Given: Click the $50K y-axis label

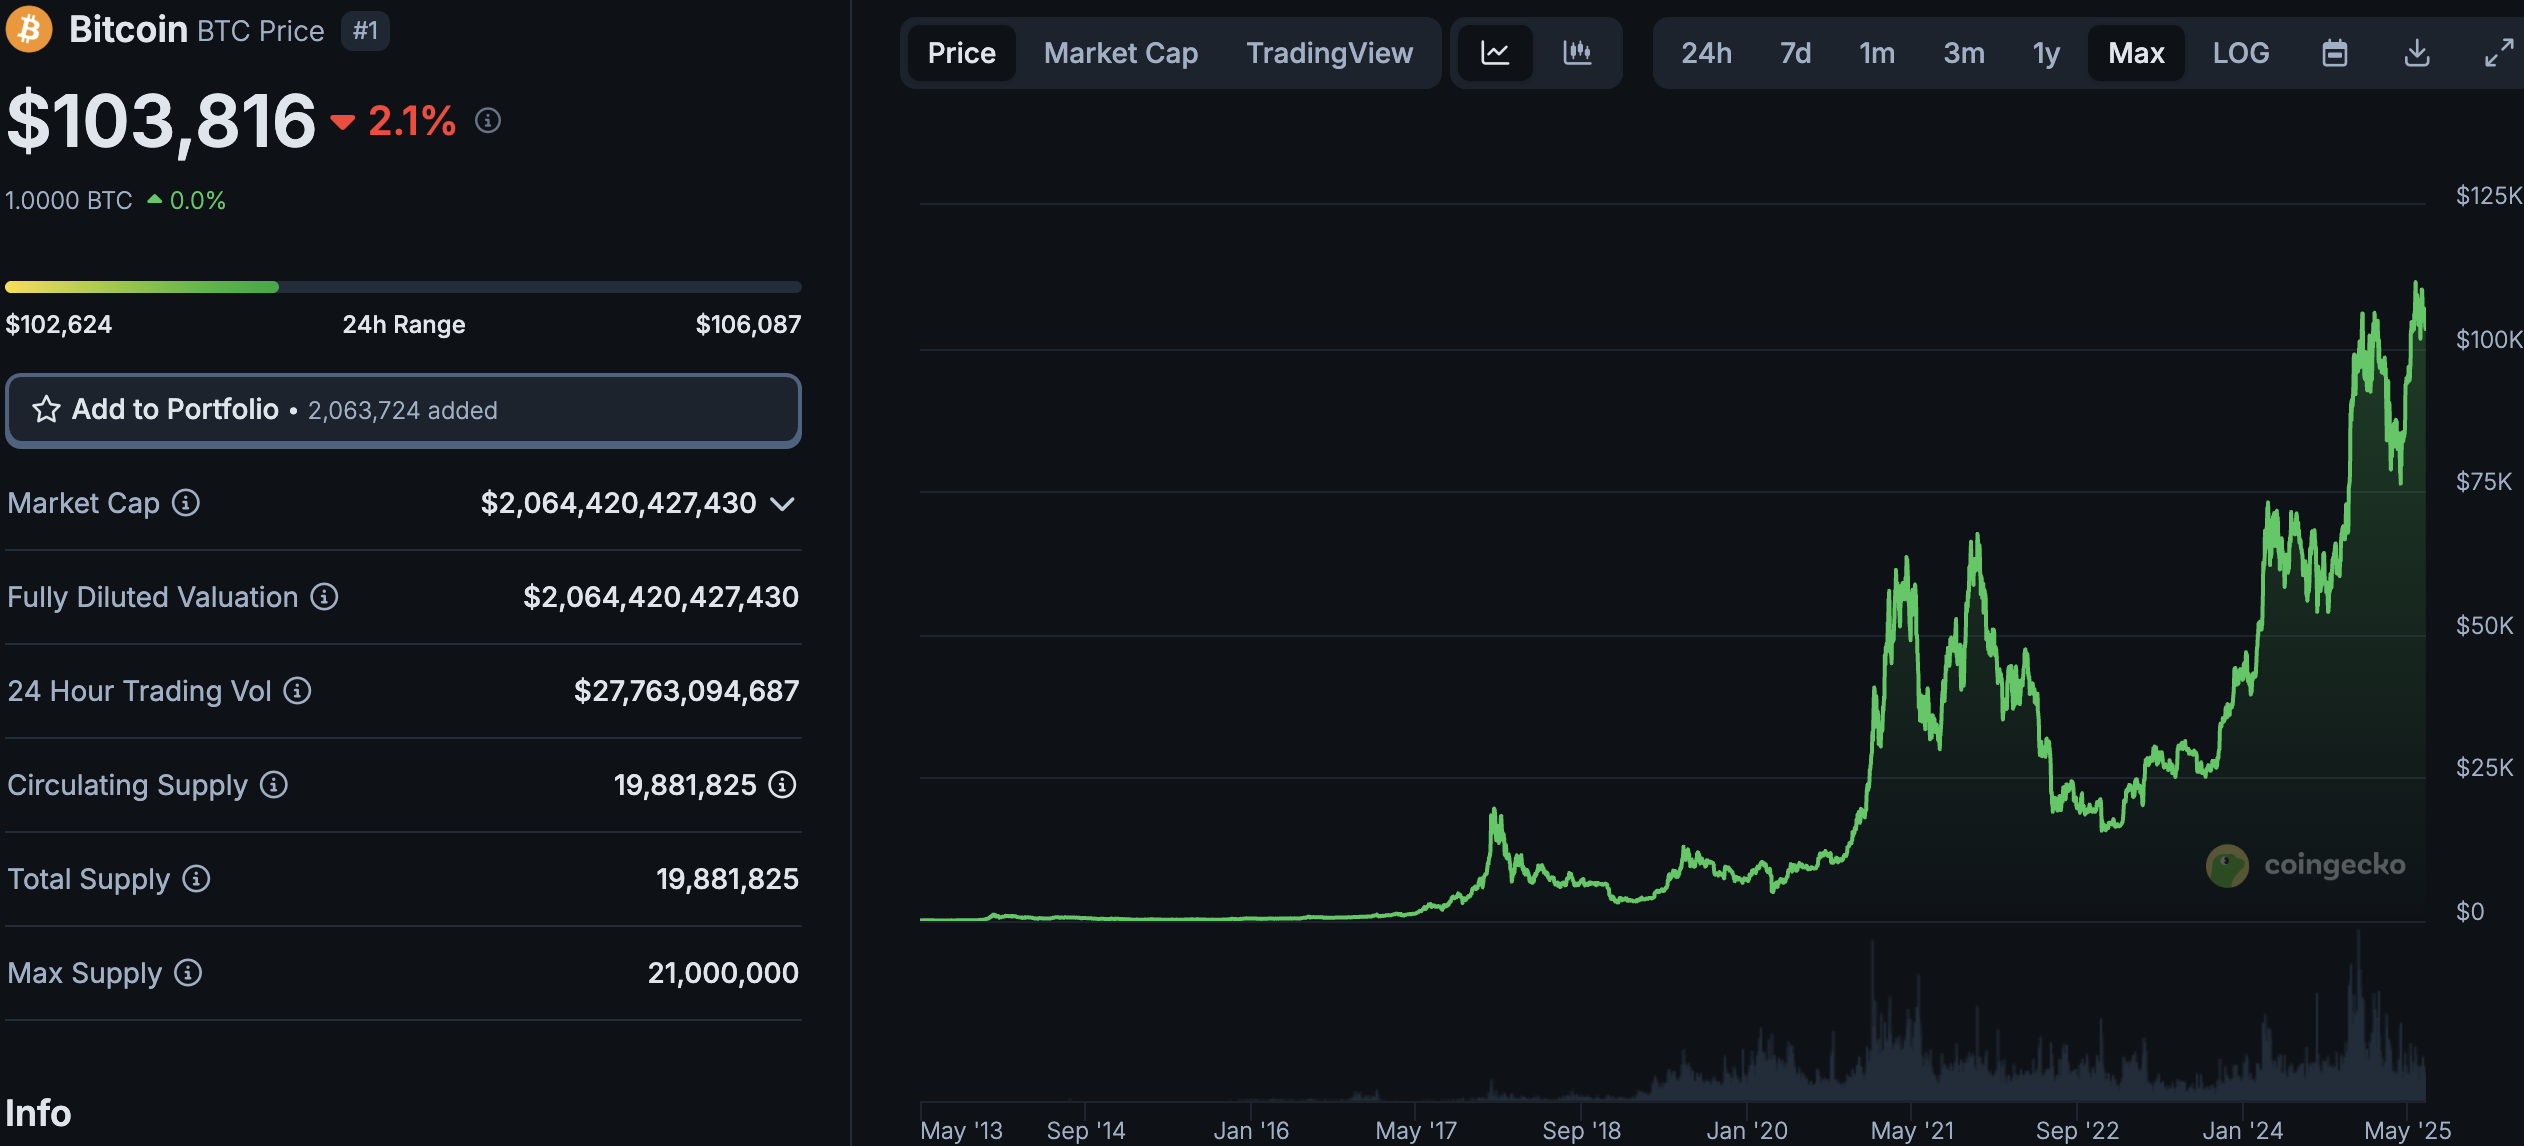Looking at the screenshot, I should [x=2484, y=626].
